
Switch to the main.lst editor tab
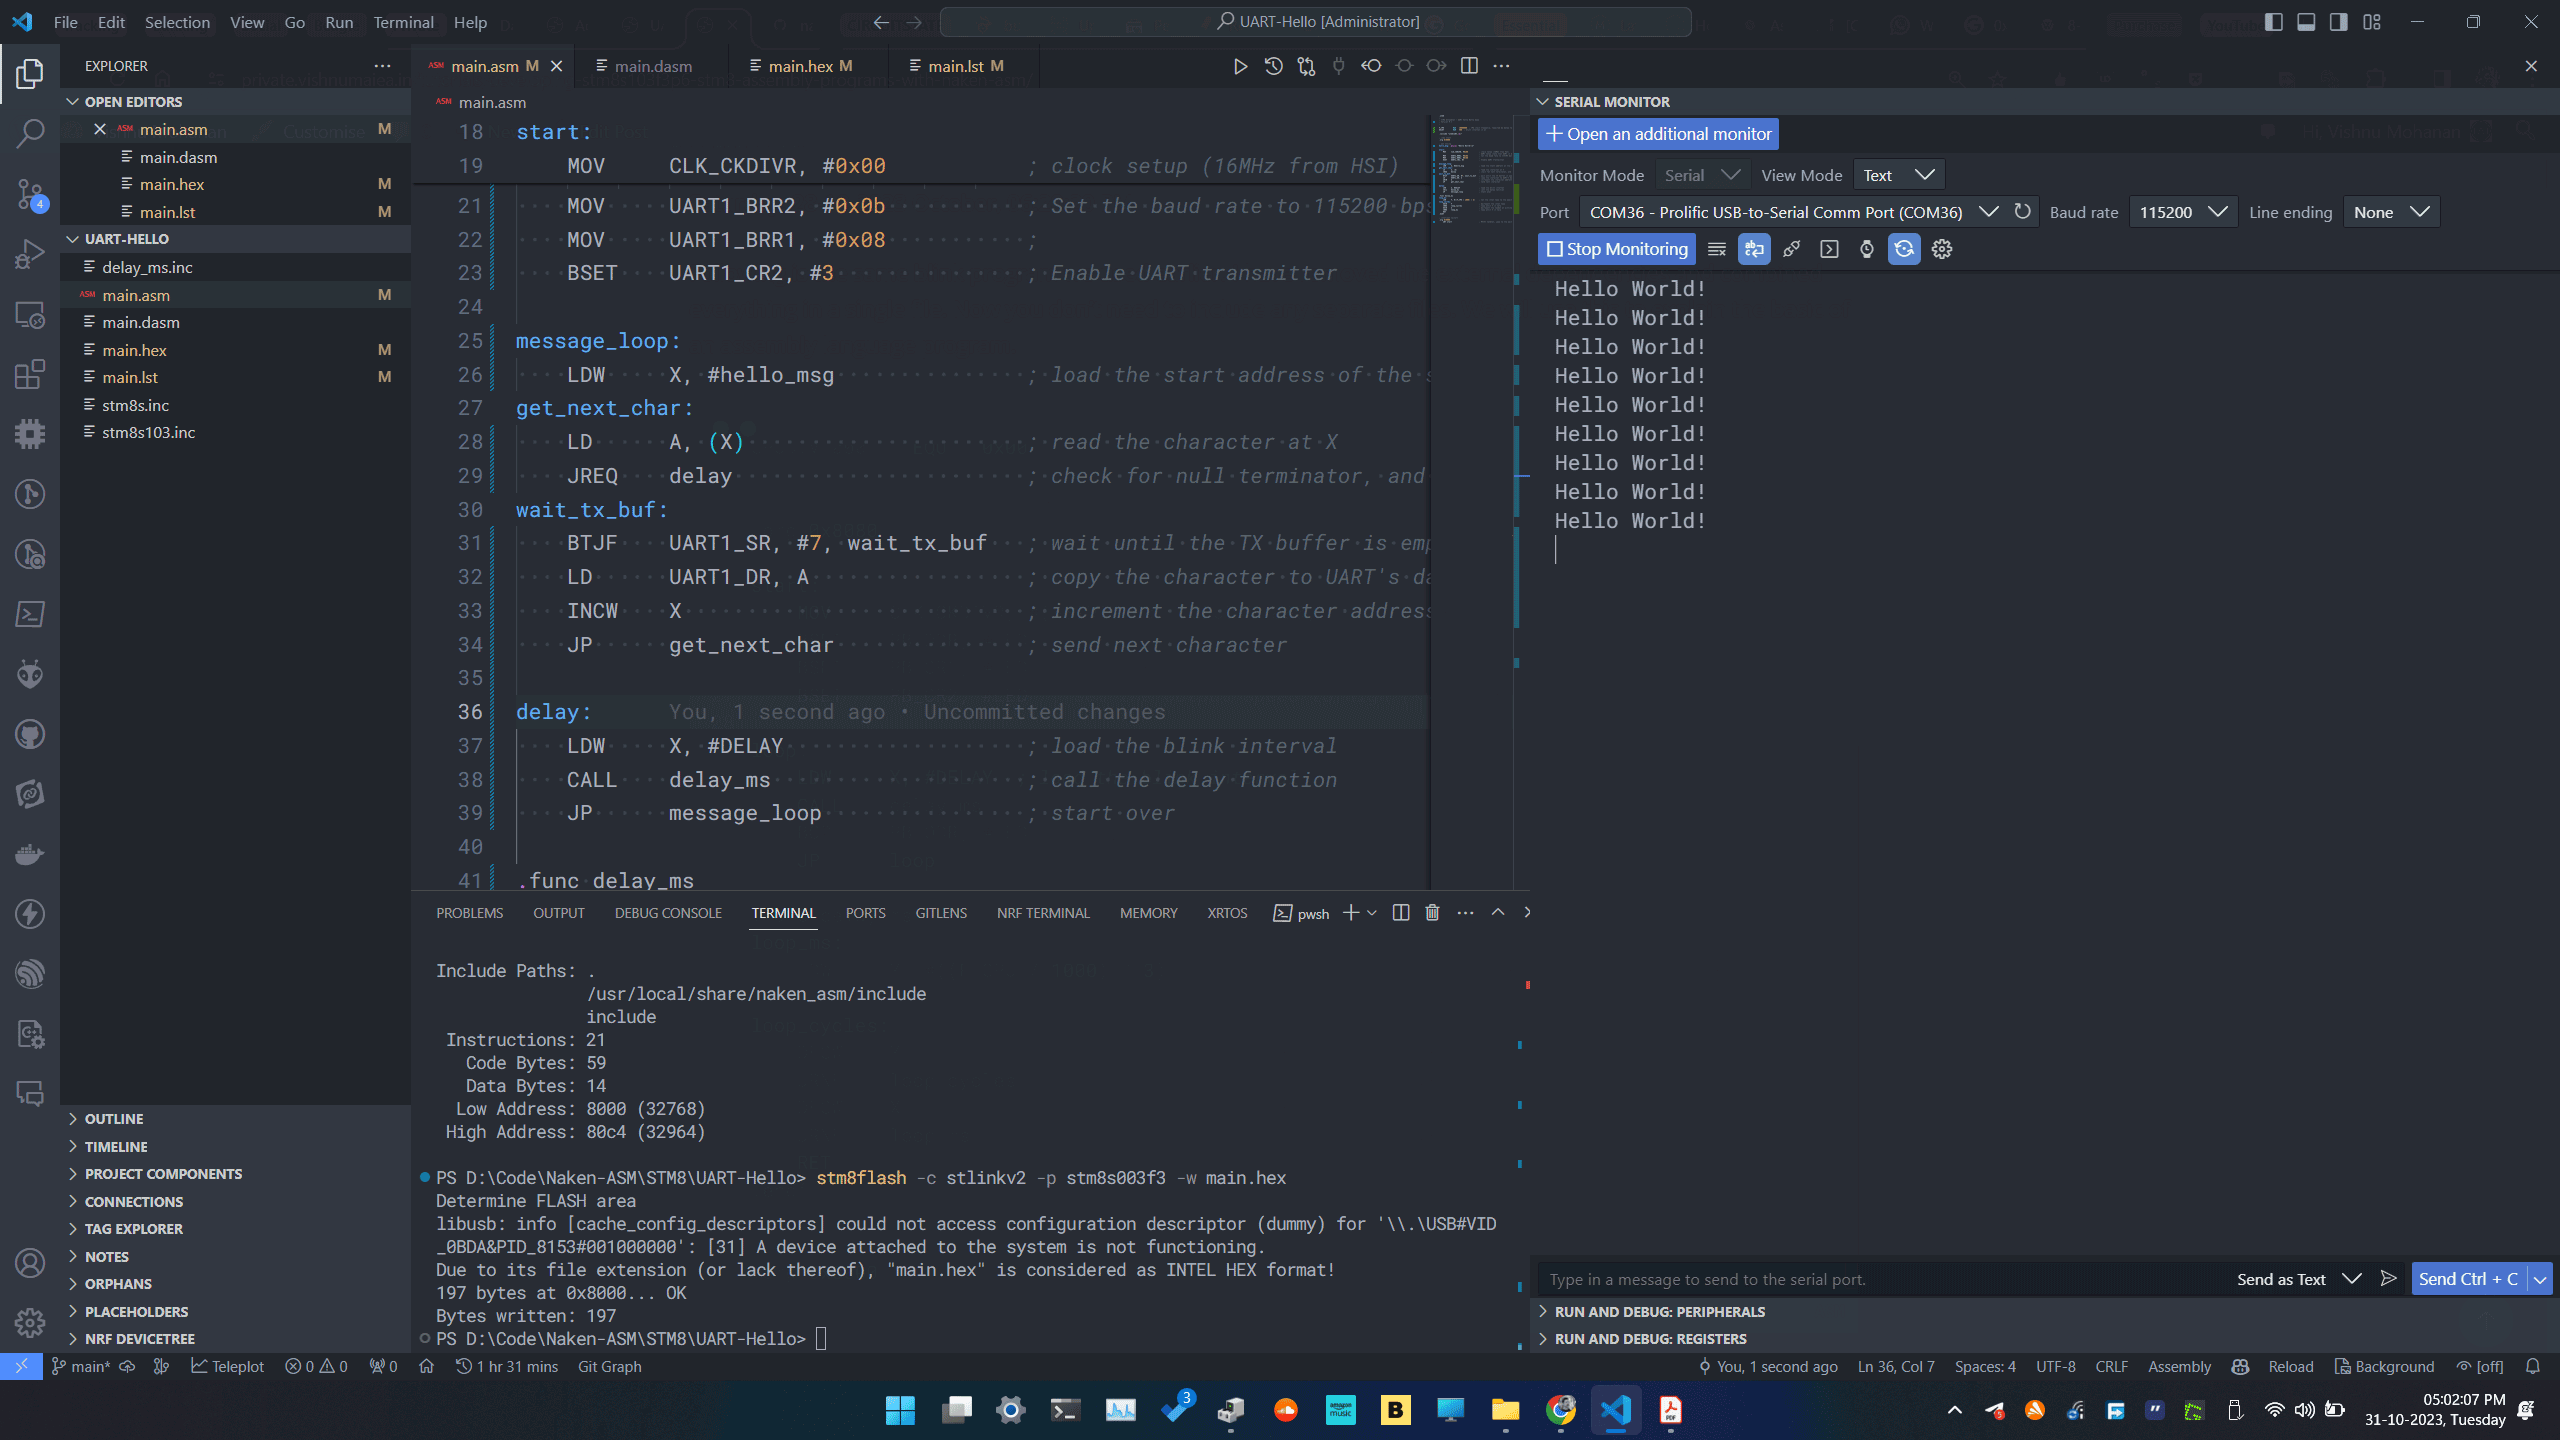click(955, 66)
